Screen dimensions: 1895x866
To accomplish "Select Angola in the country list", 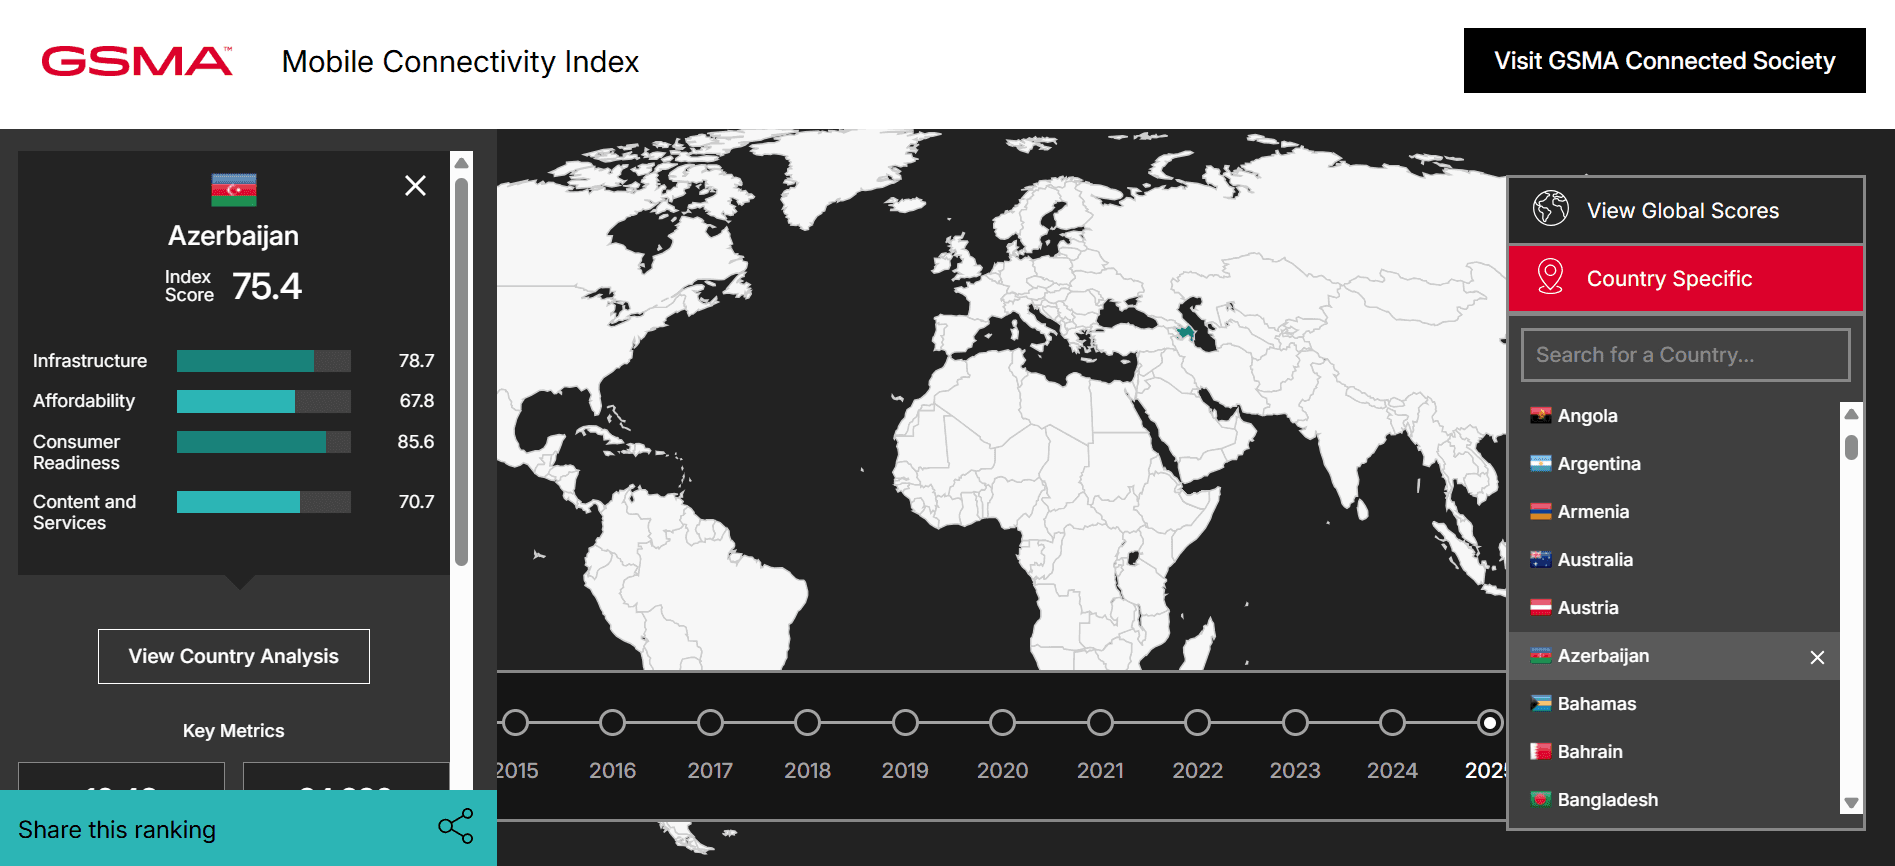I will (x=1674, y=416).
